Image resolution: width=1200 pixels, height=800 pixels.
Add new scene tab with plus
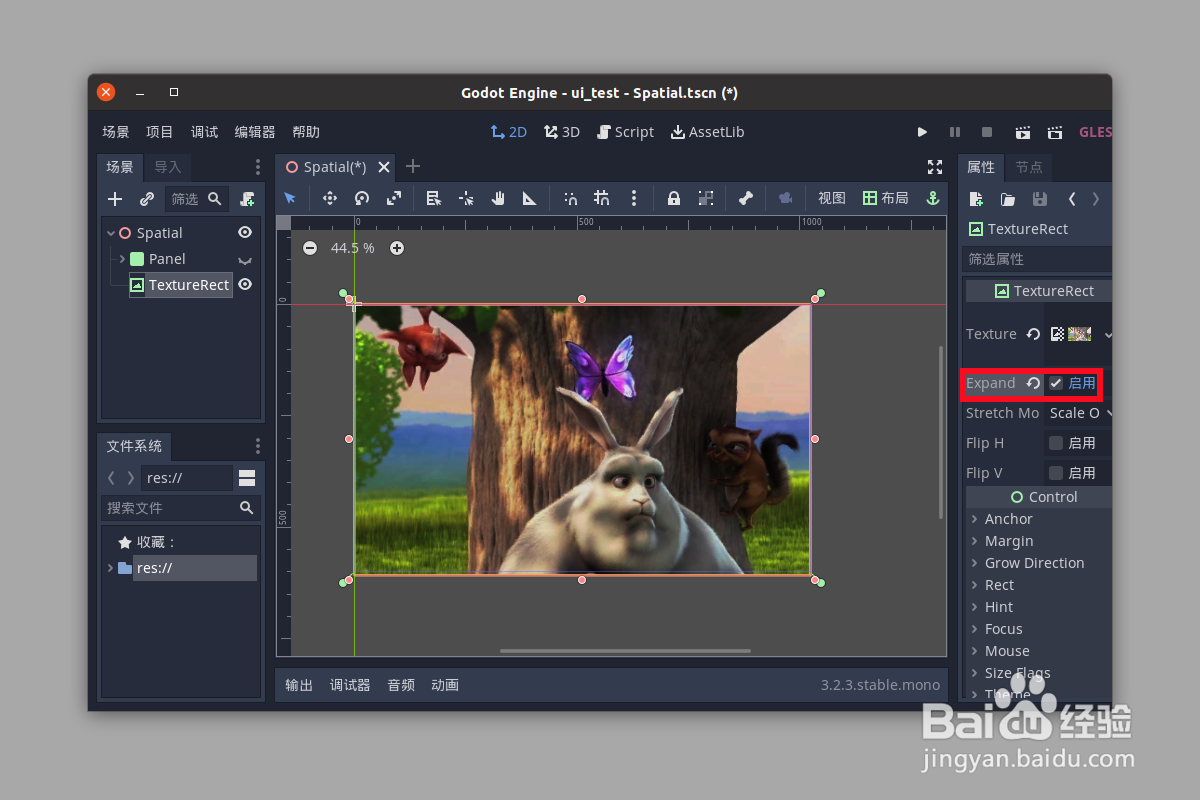413,166
